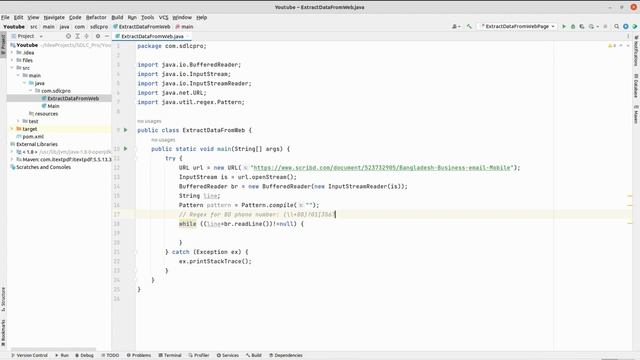The width and height of the screenshot is (640, 360).
Task: Hide the Project tool window
Action: [x=107, y=36]
